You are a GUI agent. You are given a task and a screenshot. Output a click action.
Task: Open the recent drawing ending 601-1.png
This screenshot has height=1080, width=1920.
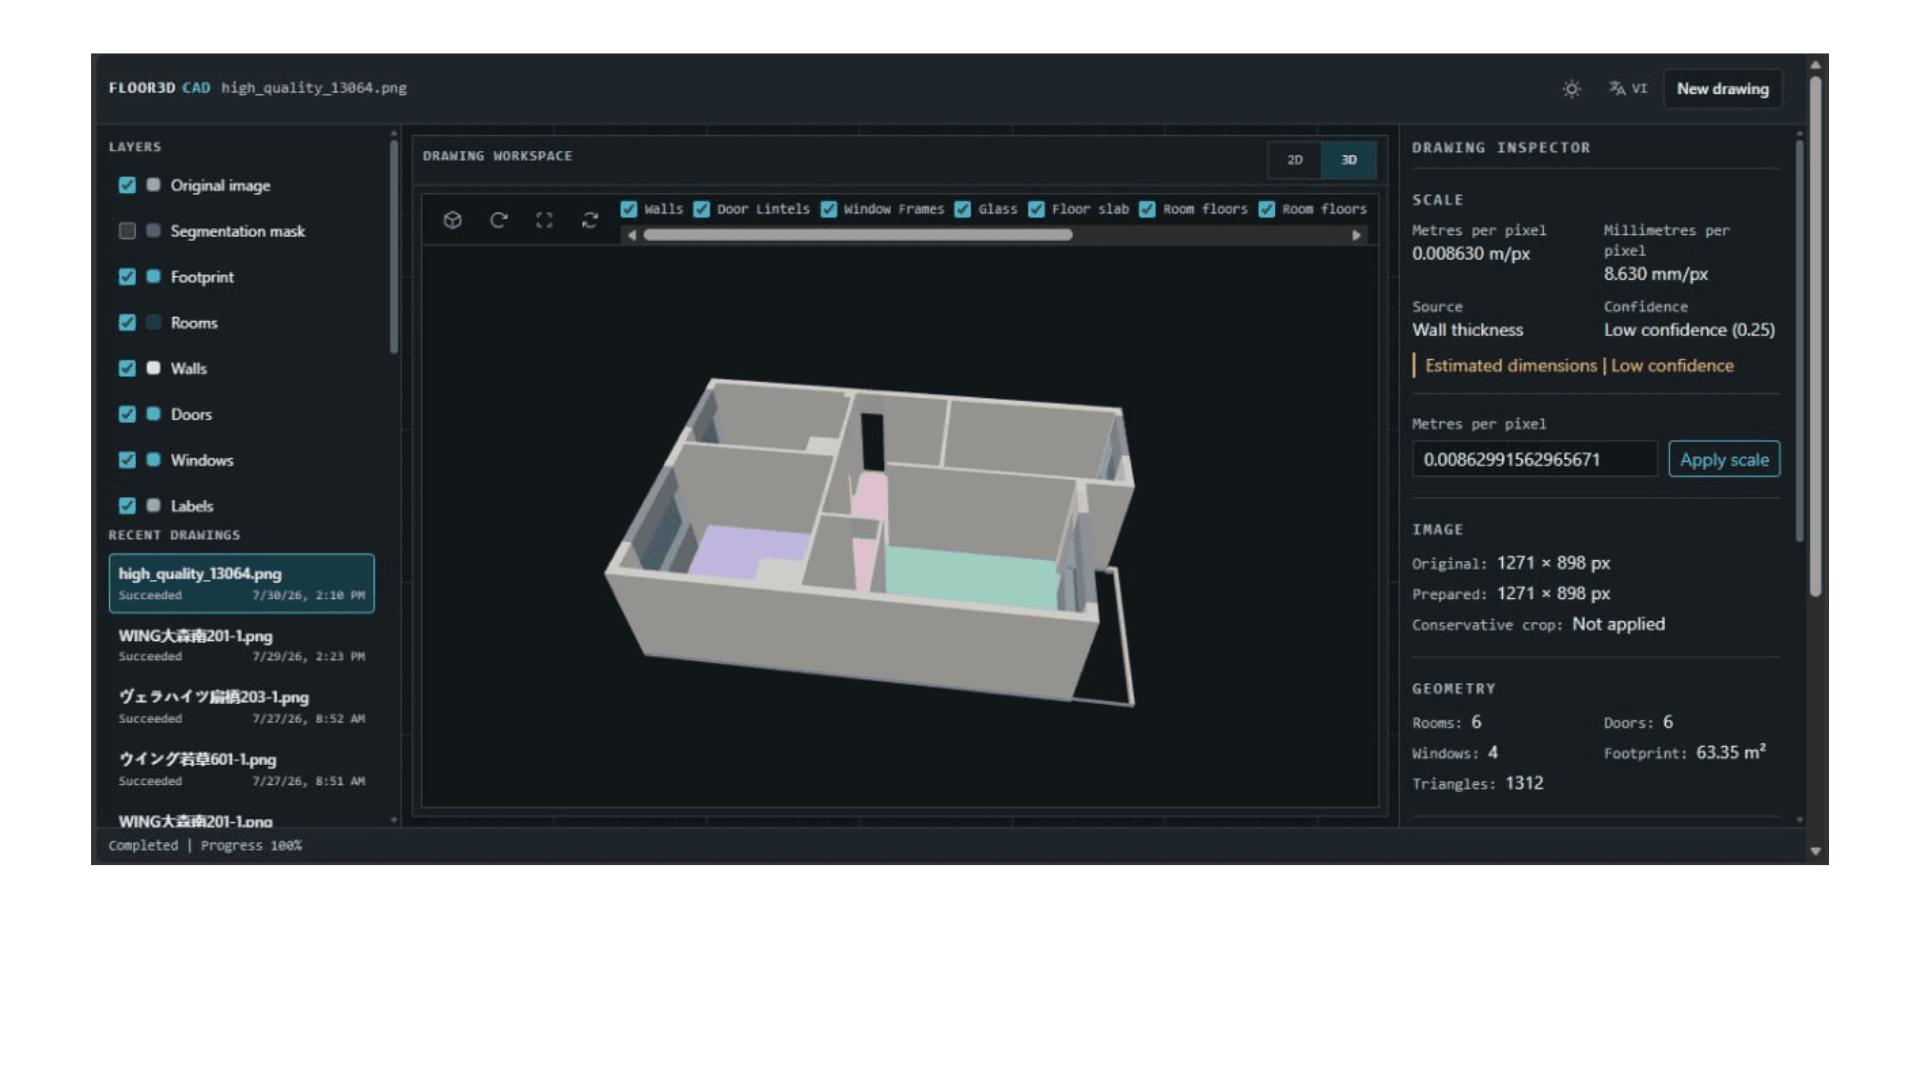click(x=241, y=769)
